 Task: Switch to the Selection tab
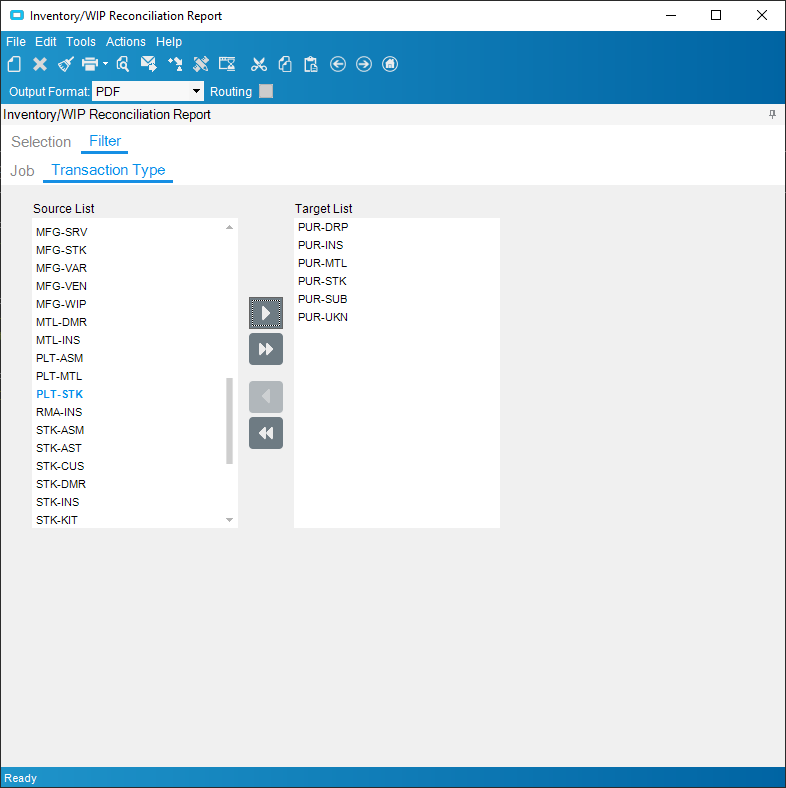click(41, 142)
